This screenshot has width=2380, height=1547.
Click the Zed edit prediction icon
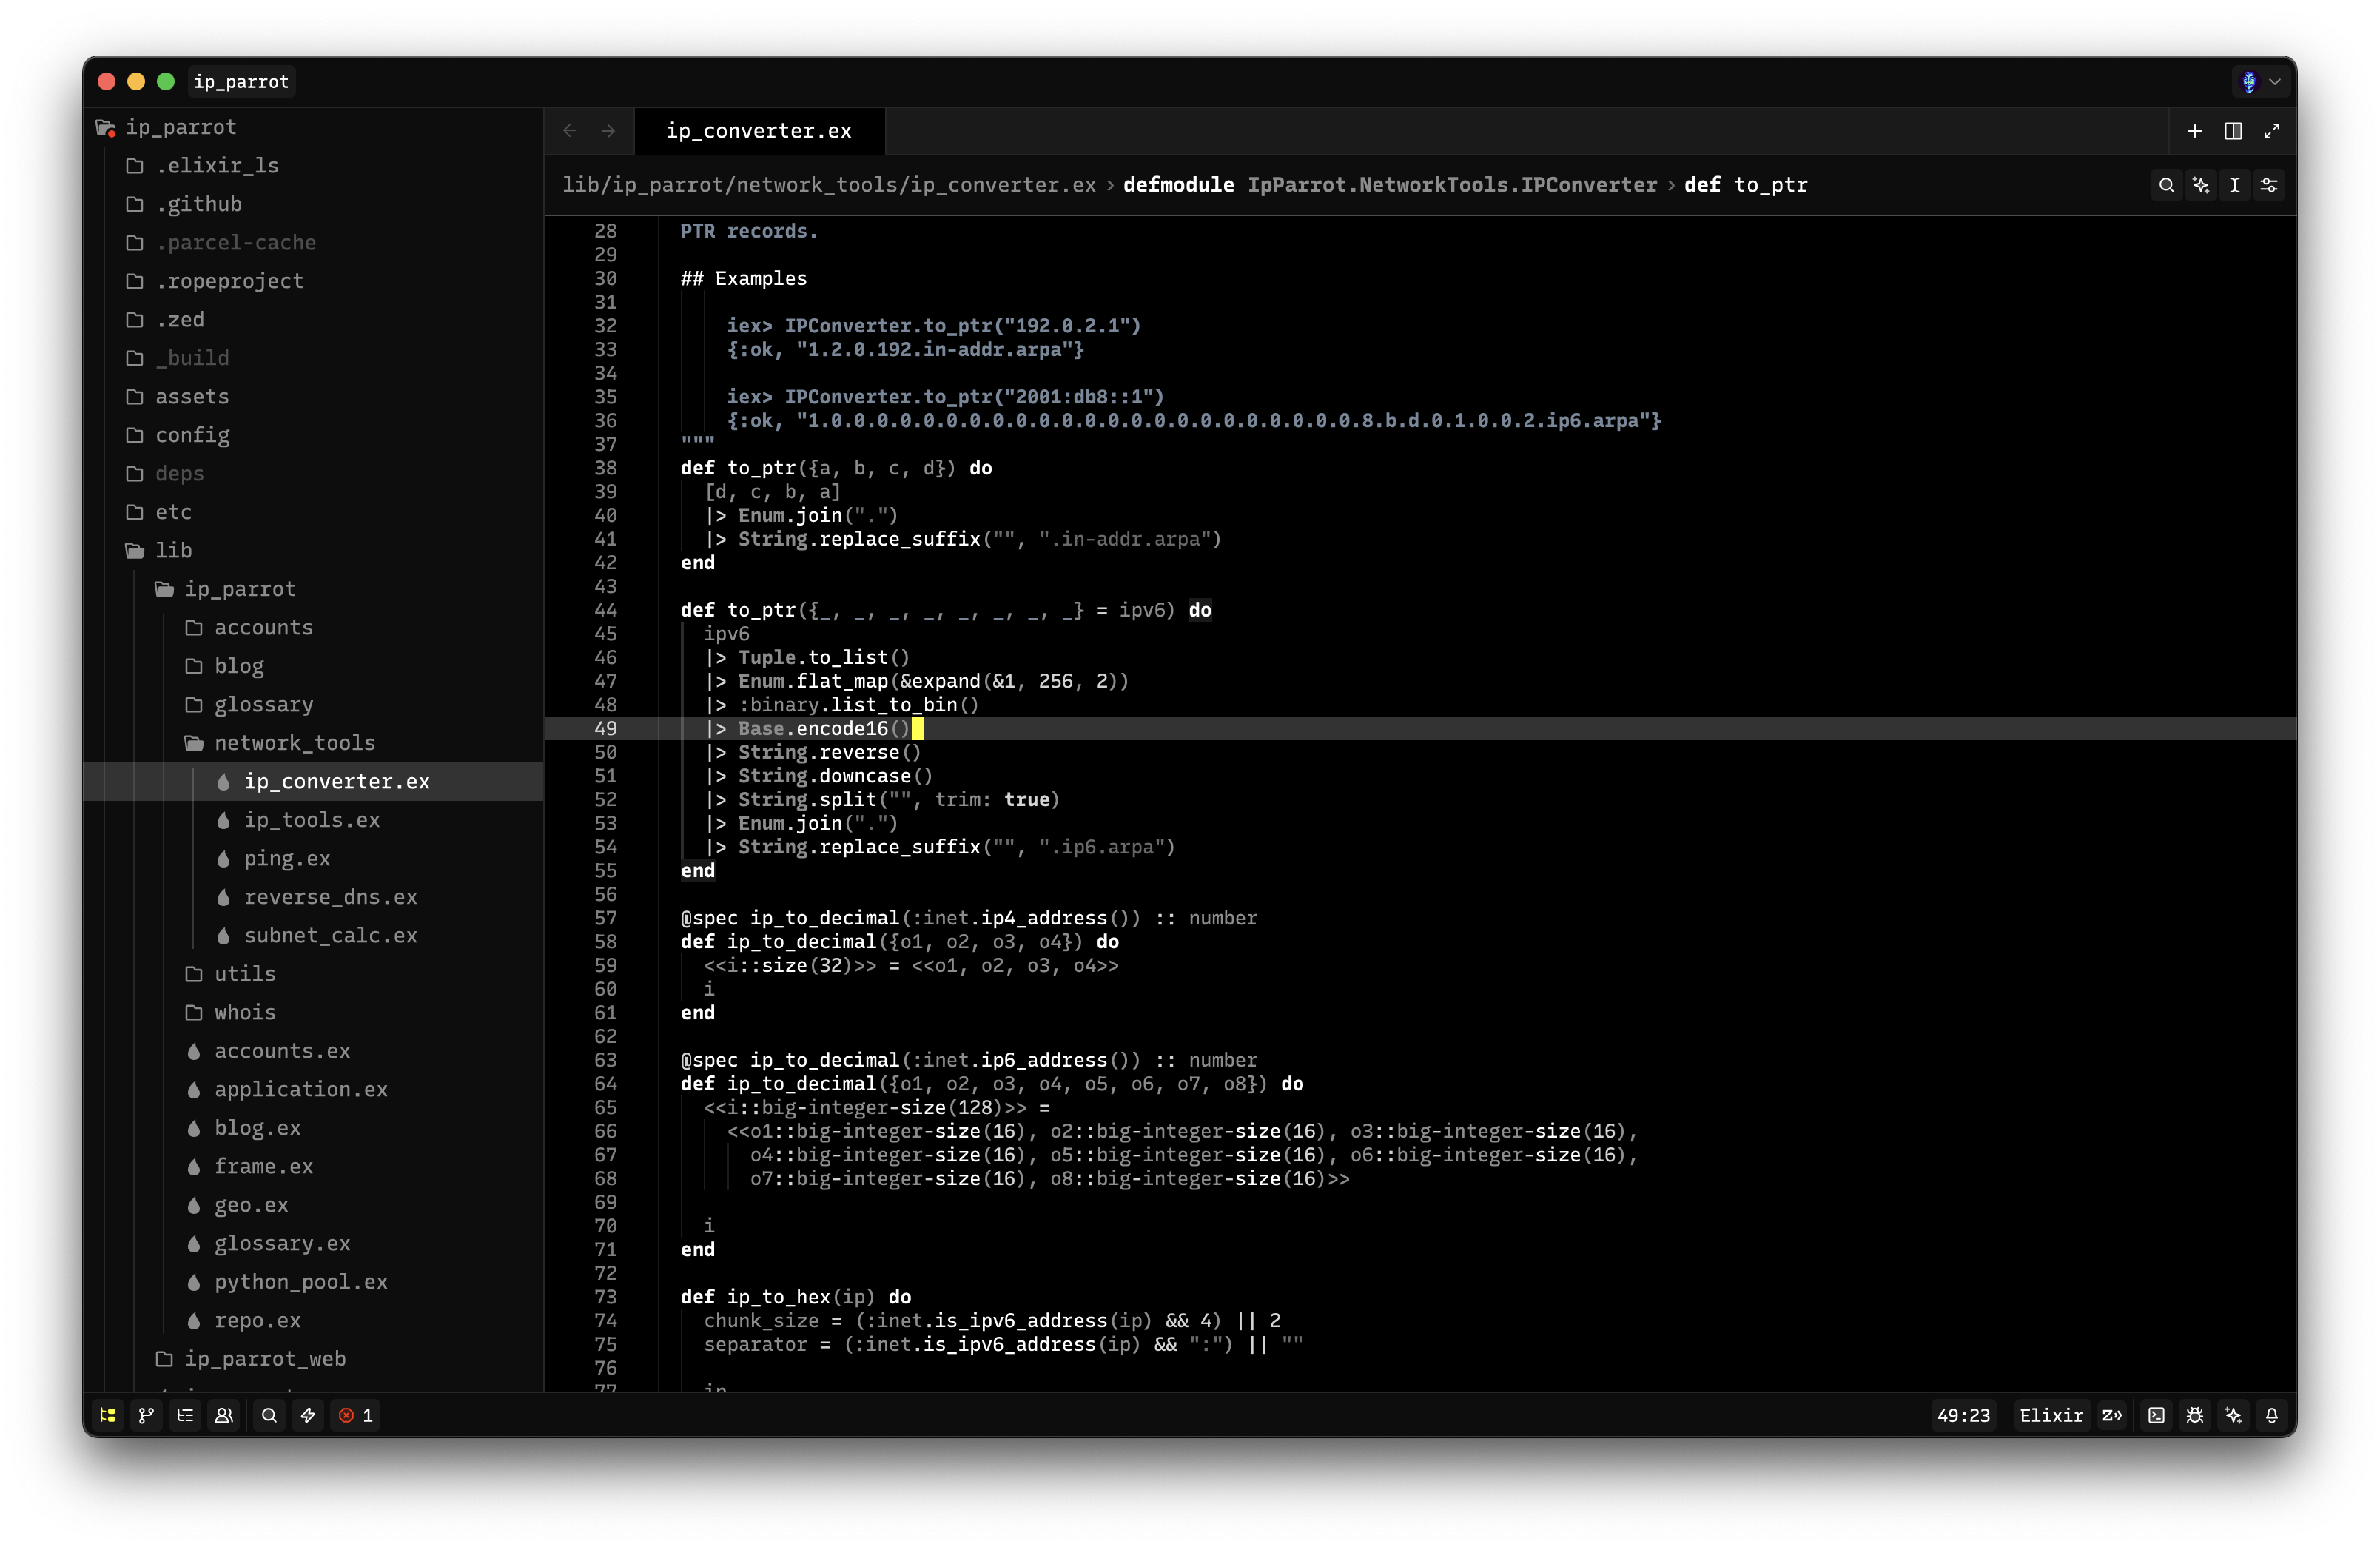(2112, 1415)
